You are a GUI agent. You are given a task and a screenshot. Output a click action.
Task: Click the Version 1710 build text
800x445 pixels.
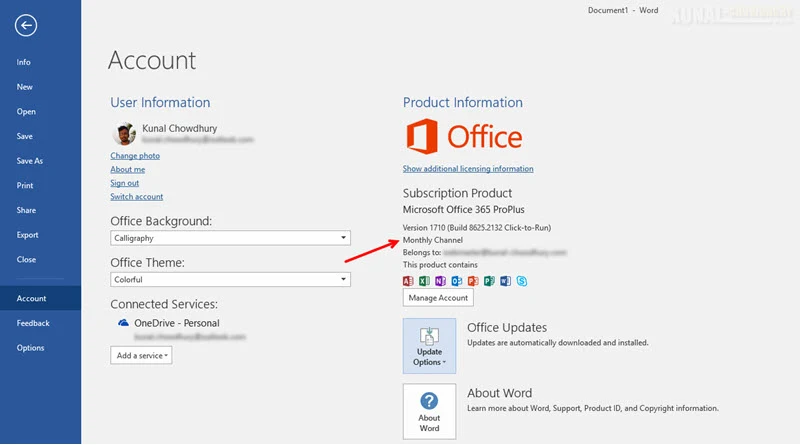pyautogui.click(x=477, y=228)
